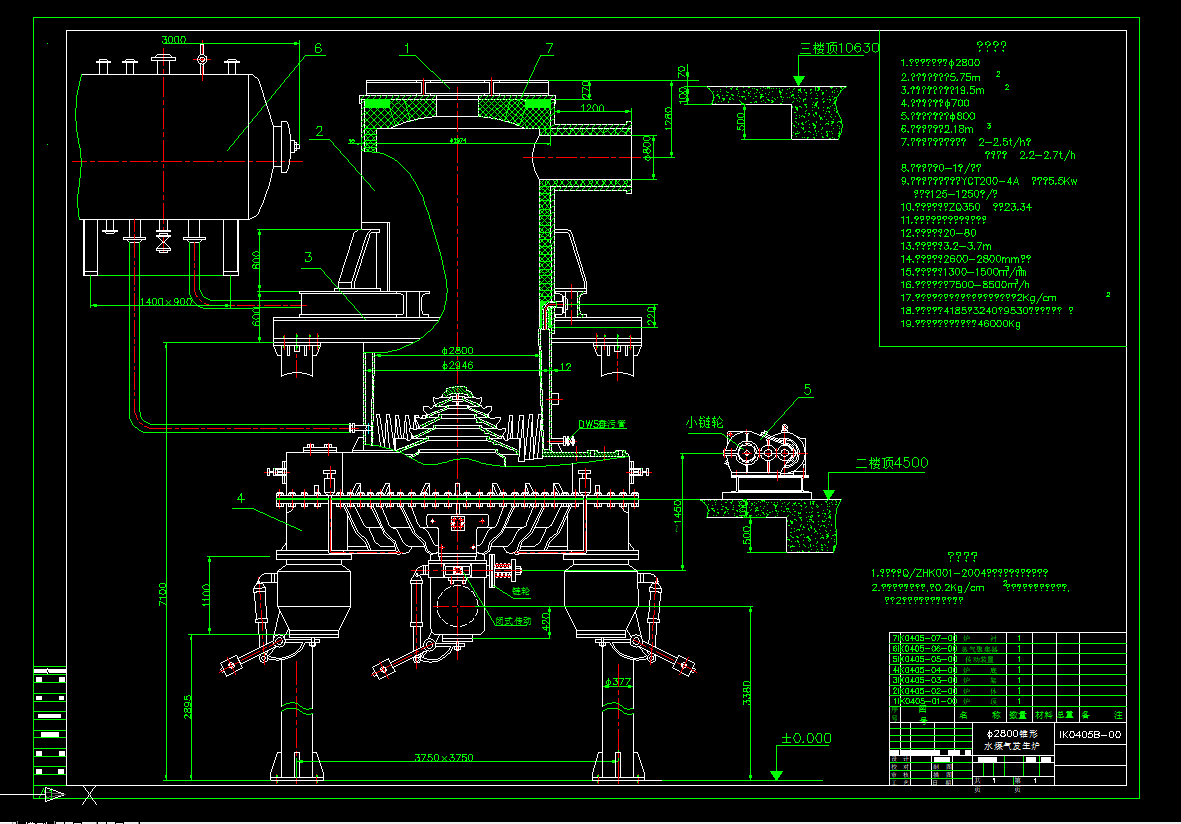The height and width of the screenshot is (824, 1181).
Task: Select callout number 1 above the furnace top
Action: pyautogui.click(x=407, y=48)
